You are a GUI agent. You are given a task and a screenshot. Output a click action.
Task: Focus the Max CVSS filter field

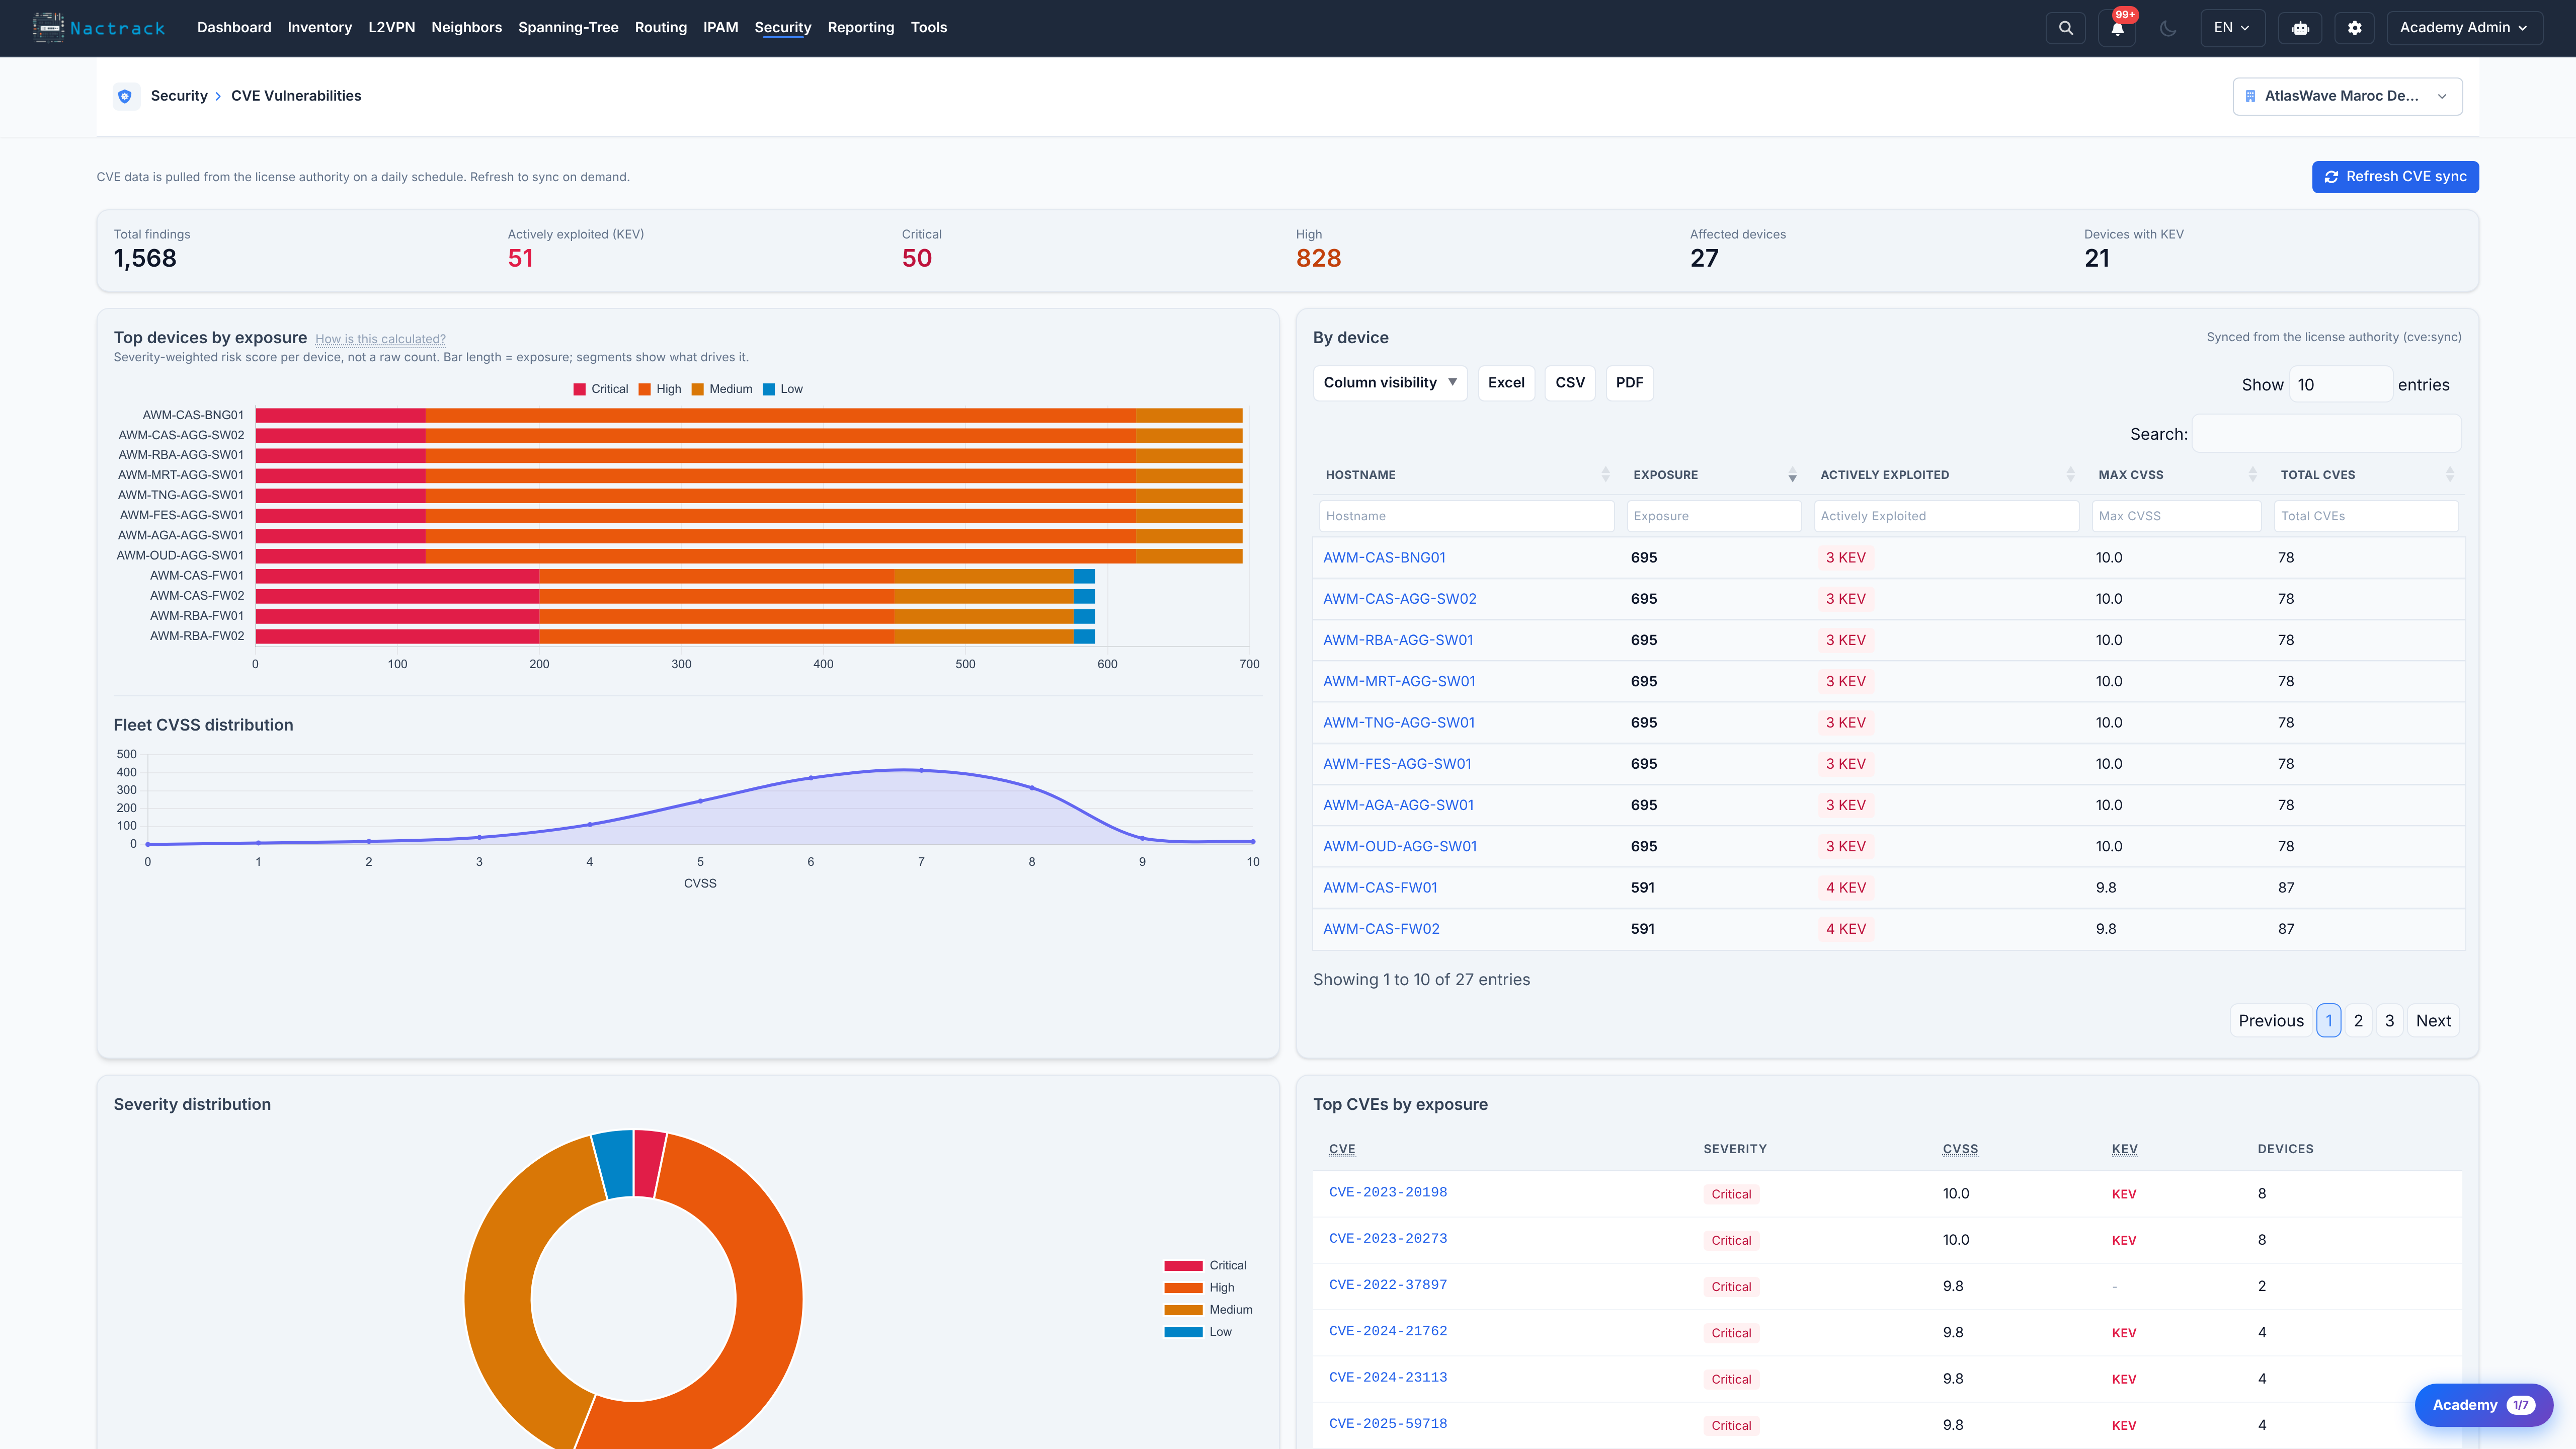pos(2176,516)
